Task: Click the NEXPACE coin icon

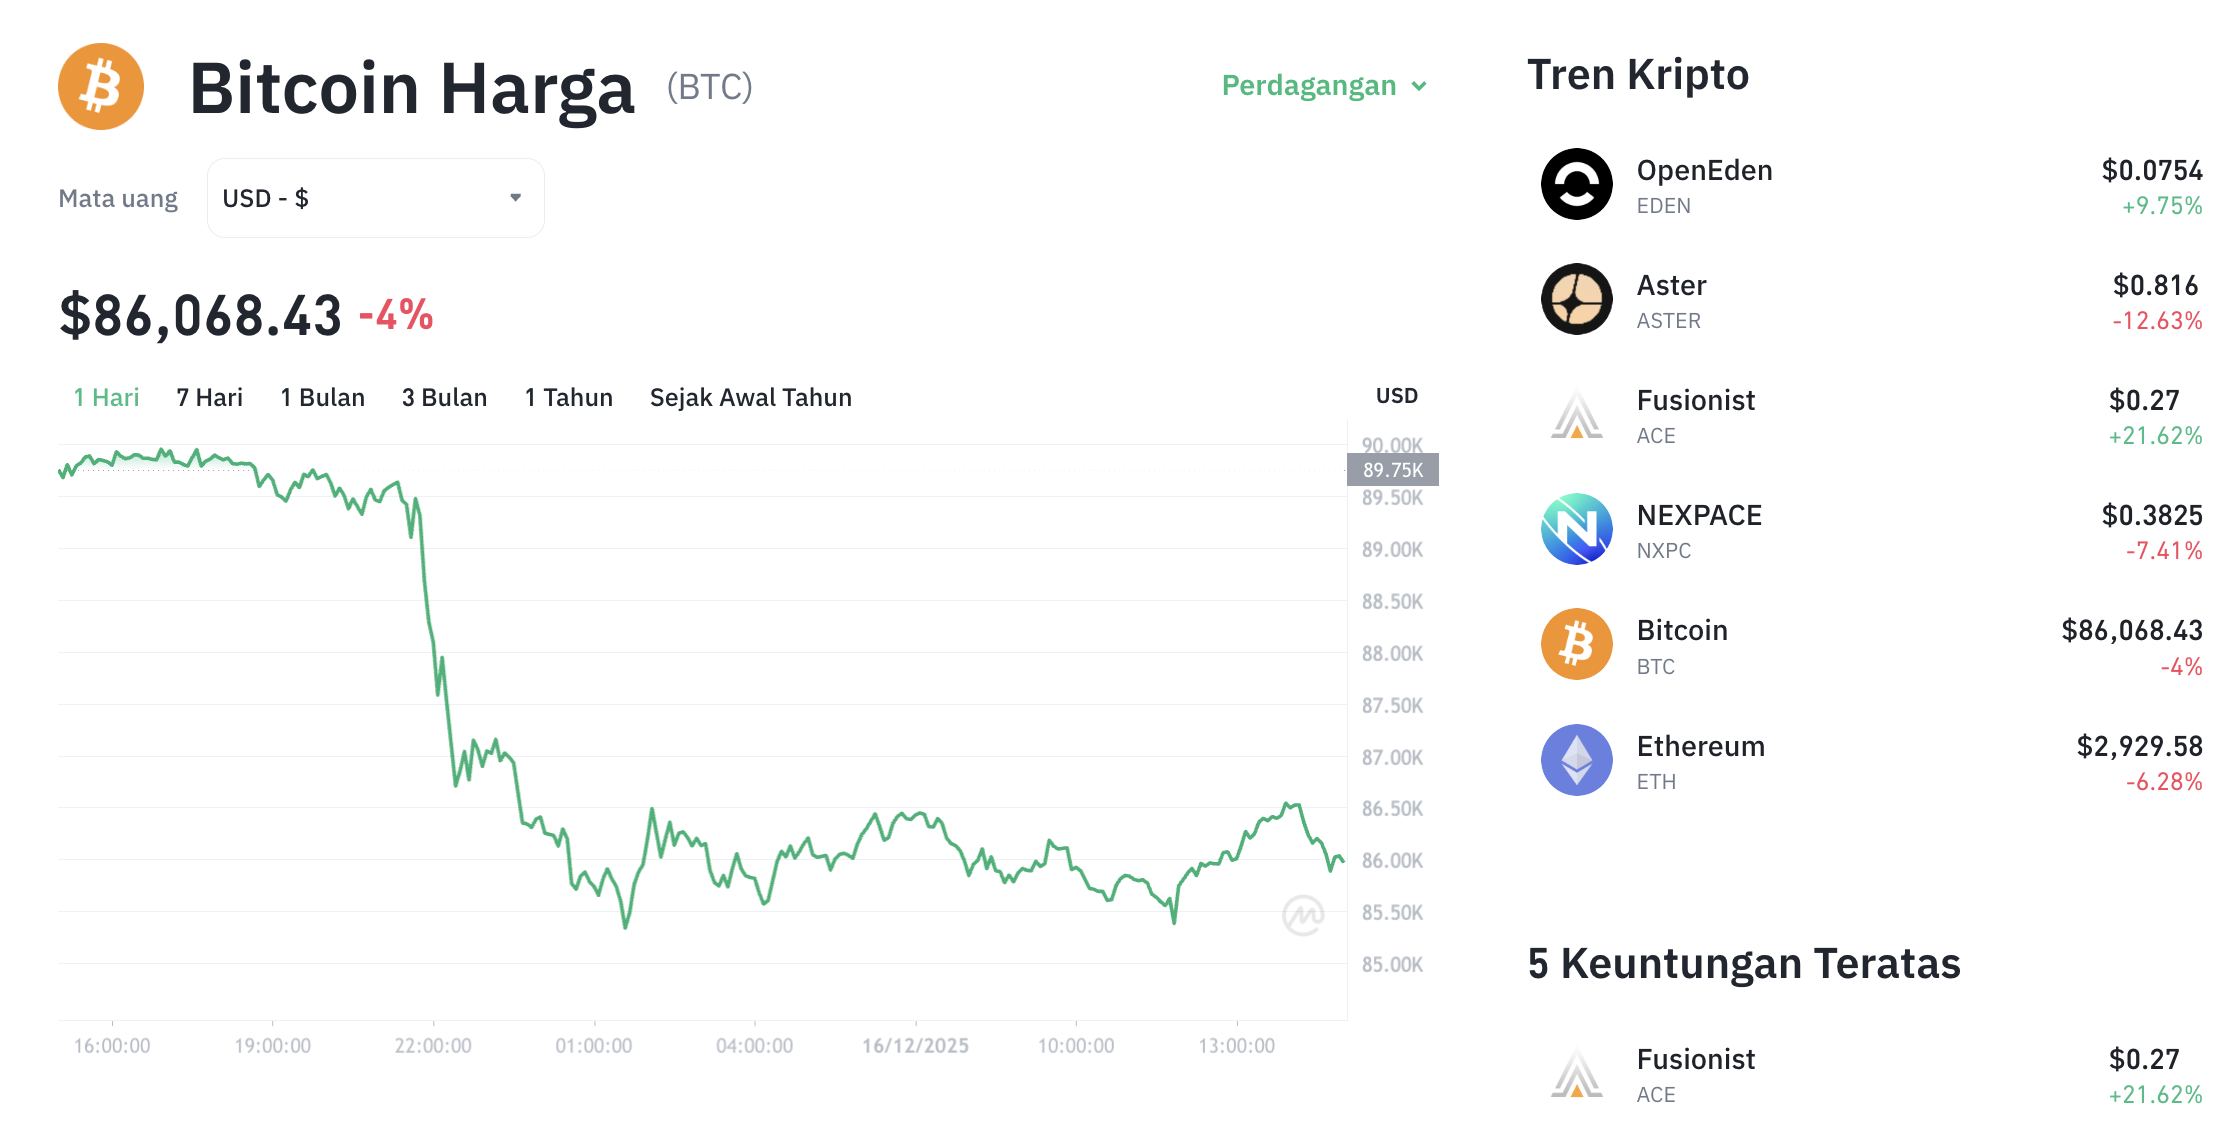Action: (x=1576, y=529)
